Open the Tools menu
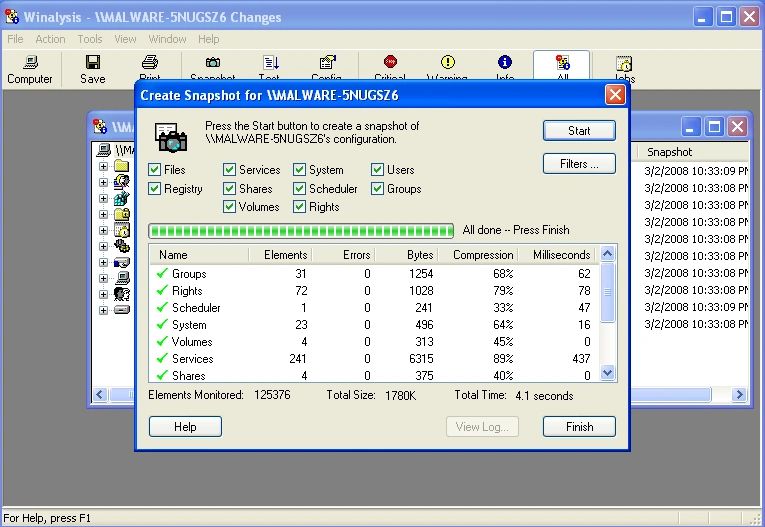This screenshot has height=527, width=765. click(90, 39)
